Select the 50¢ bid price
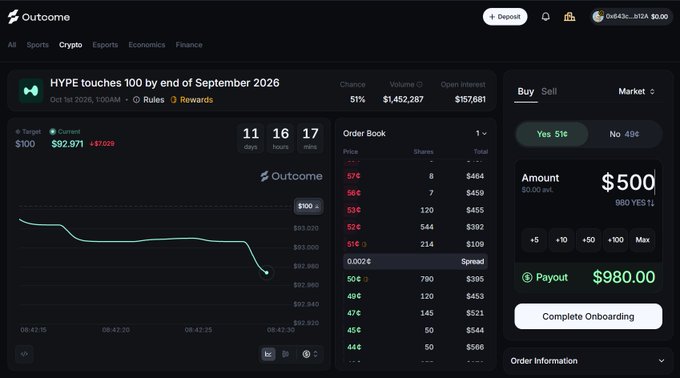The width and height of the screenshot is (680, 378). [354, 279]
